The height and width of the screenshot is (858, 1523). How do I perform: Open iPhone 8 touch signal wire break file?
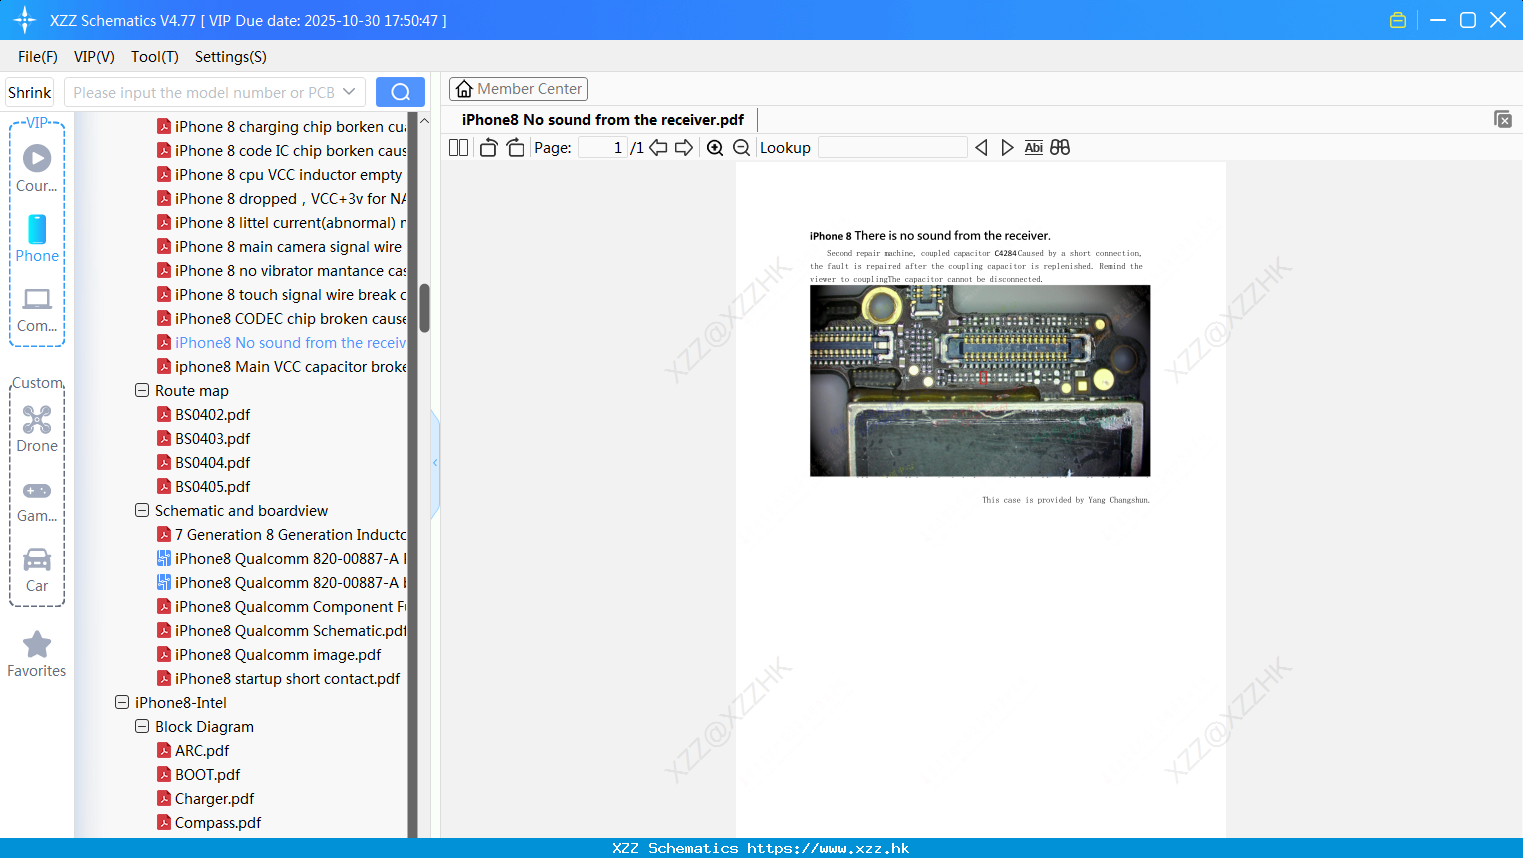pyautogui.click(x=282, y=294)
